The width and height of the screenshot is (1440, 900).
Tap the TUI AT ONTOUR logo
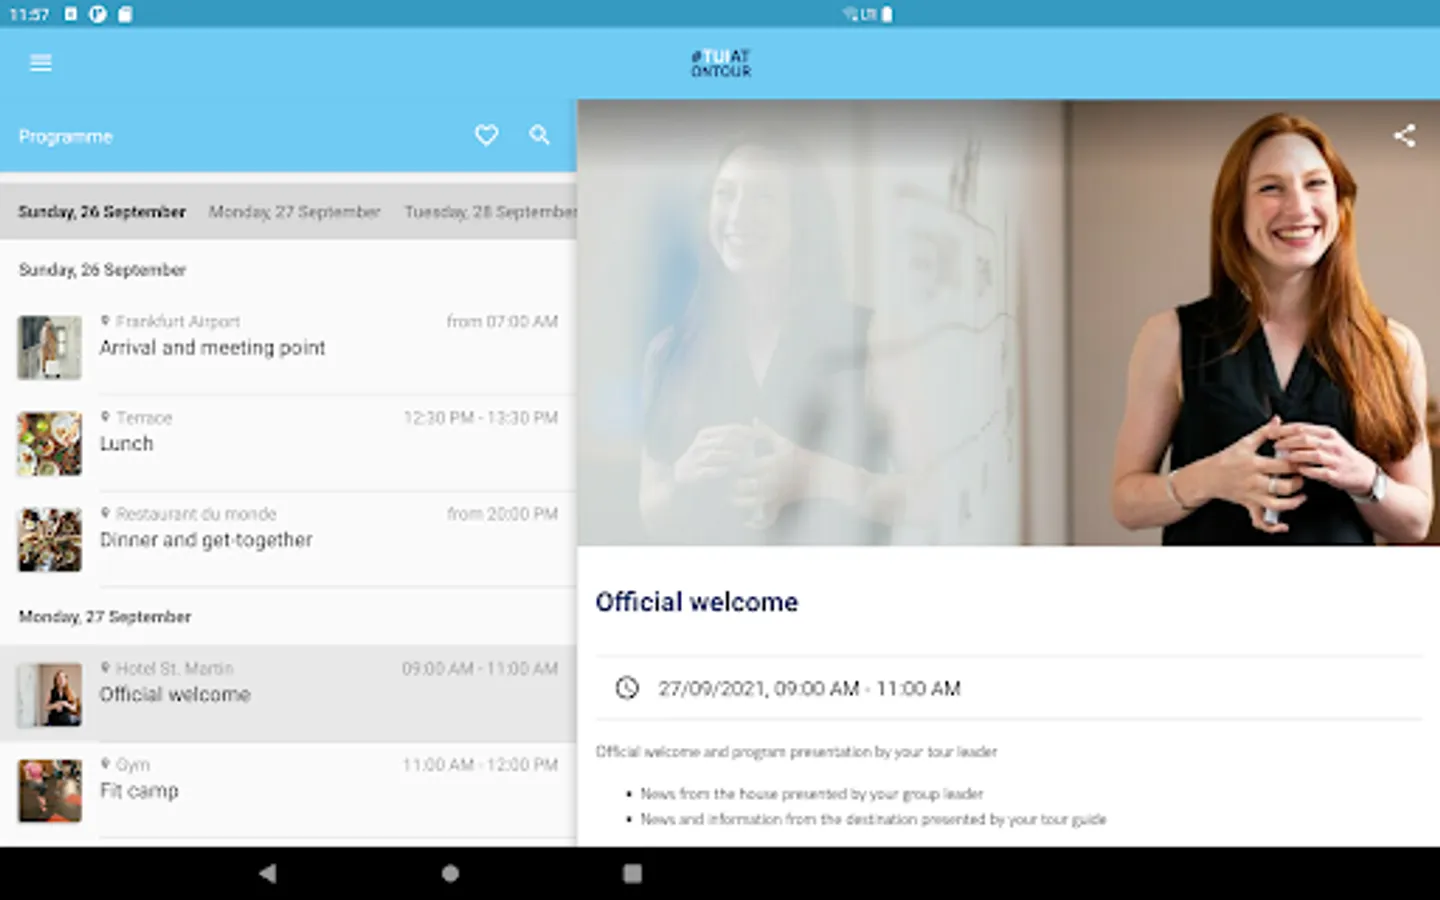tap(719, 62)
